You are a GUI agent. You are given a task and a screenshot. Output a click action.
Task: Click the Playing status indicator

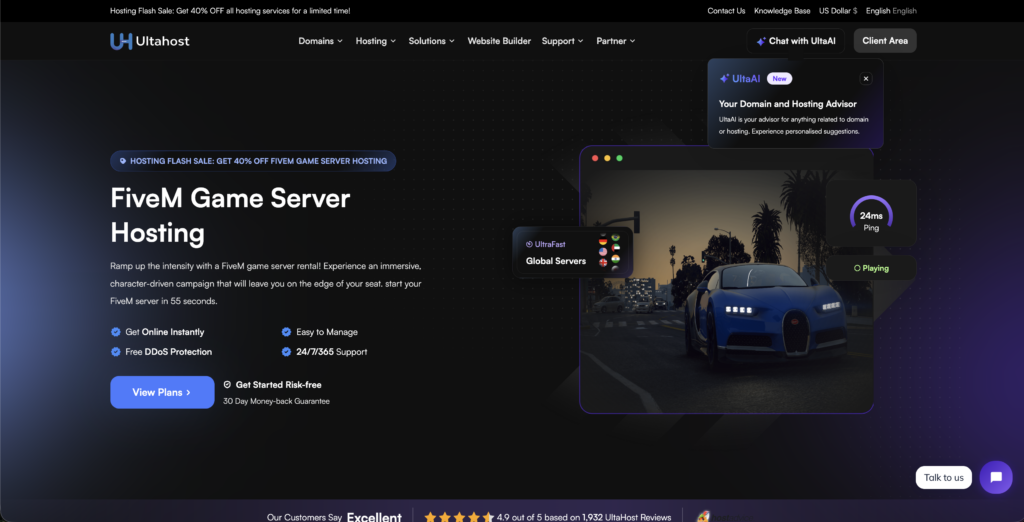tap(871, 268)
